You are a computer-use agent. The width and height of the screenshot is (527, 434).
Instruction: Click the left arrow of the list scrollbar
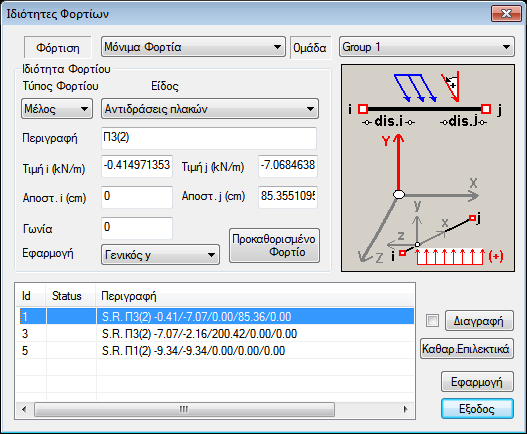24,409
